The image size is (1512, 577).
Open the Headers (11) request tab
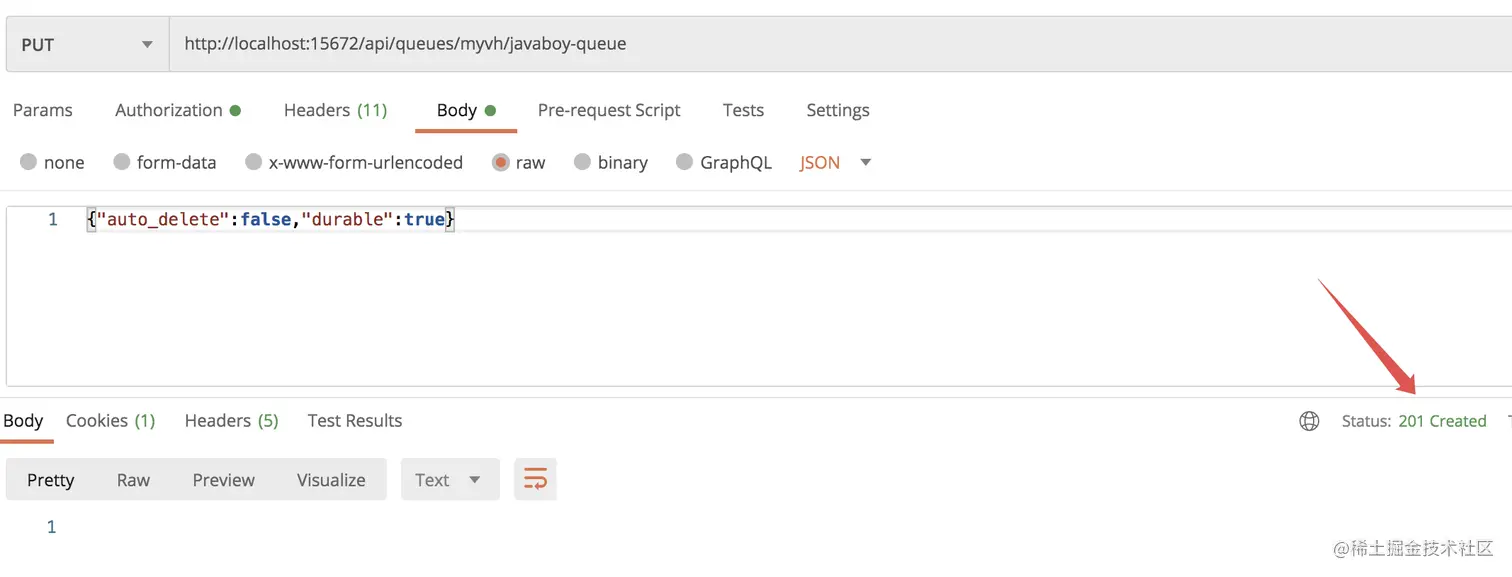tap(335, 110)
